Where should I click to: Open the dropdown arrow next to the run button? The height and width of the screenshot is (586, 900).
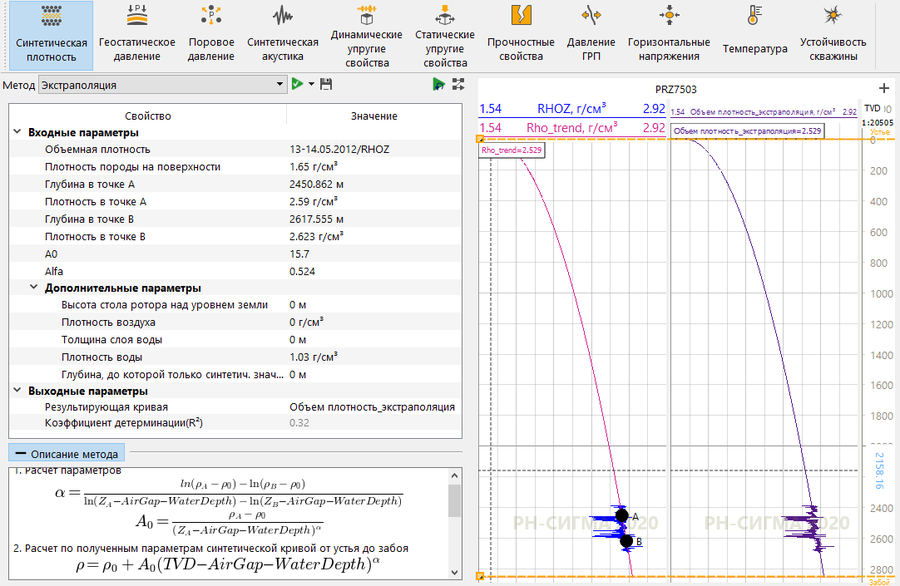coord(310,85)
